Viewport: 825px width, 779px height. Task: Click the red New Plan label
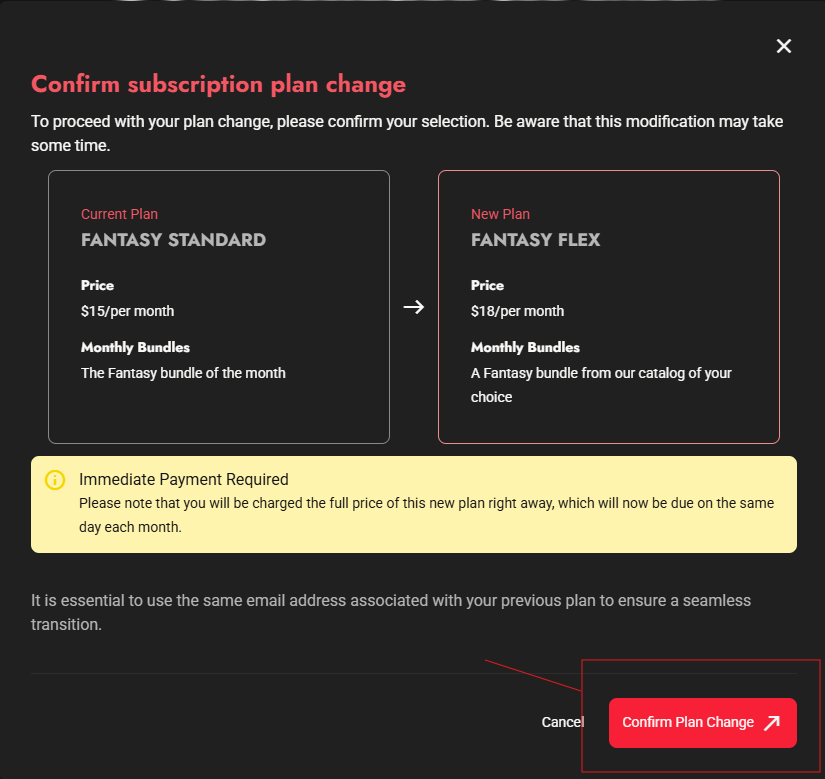[x=500, y=214]
